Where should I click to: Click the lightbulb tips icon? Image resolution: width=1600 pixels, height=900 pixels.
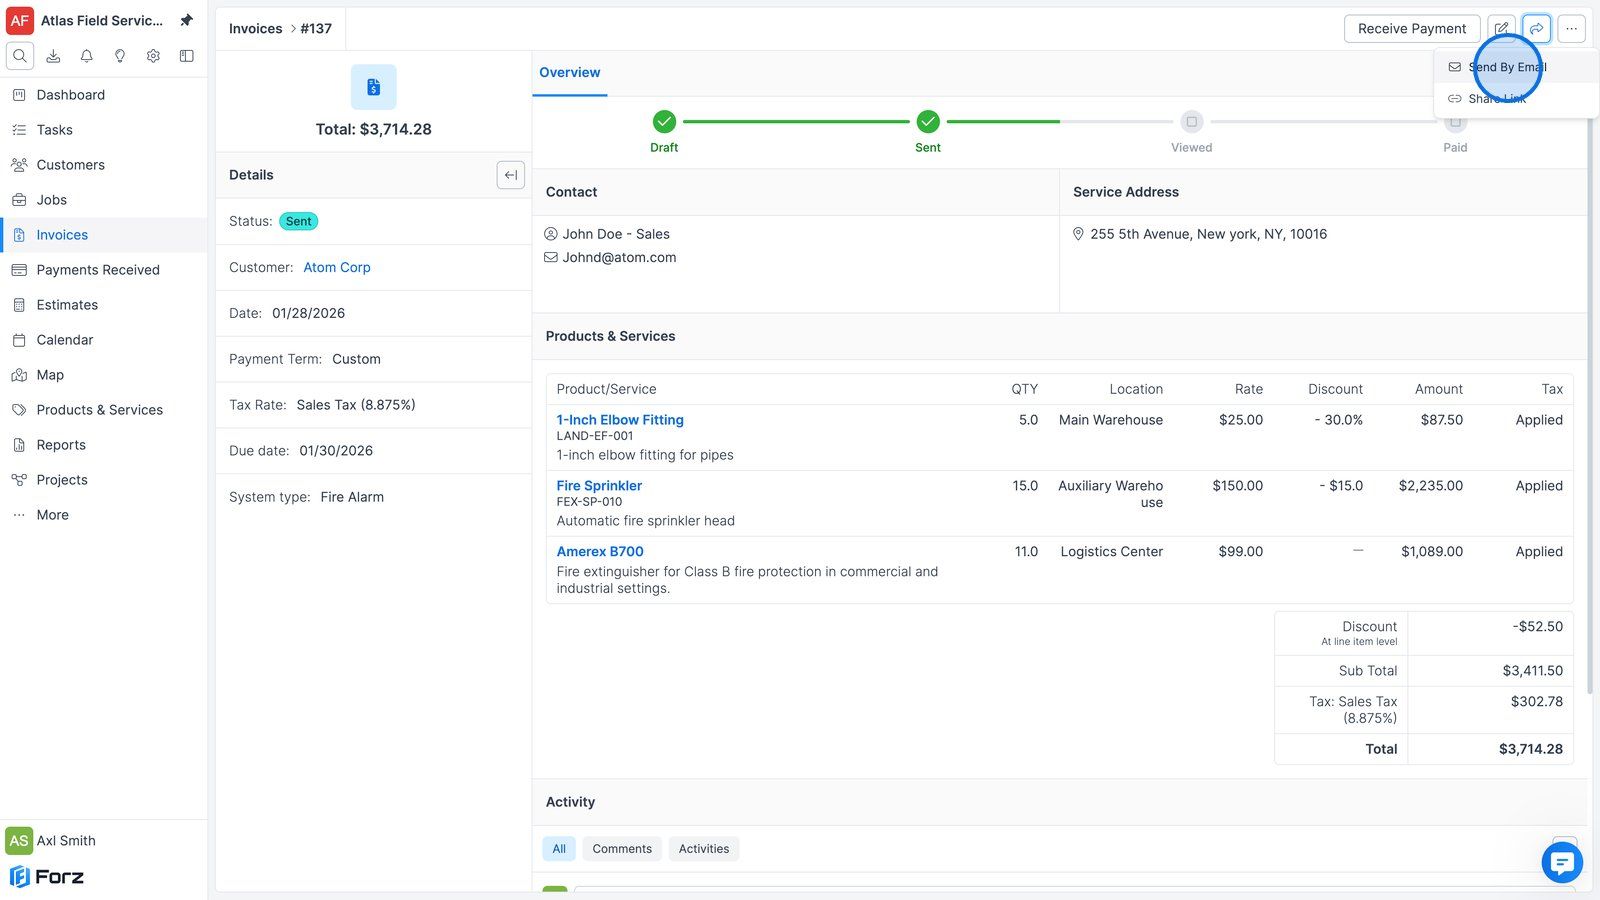point(120,56)
